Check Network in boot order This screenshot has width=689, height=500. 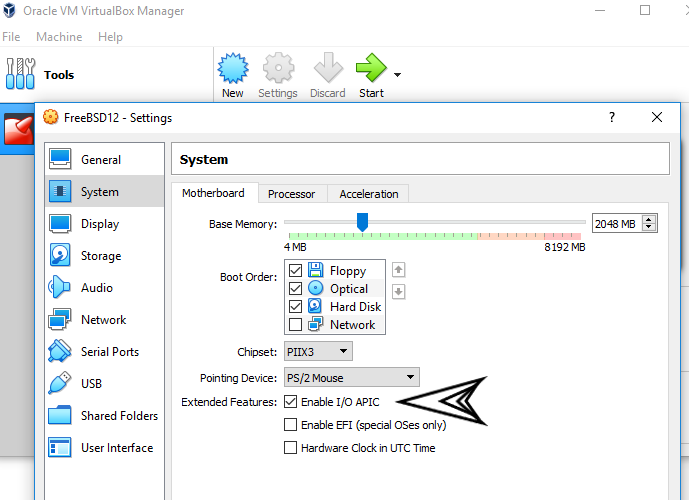[x=295, y=324]
